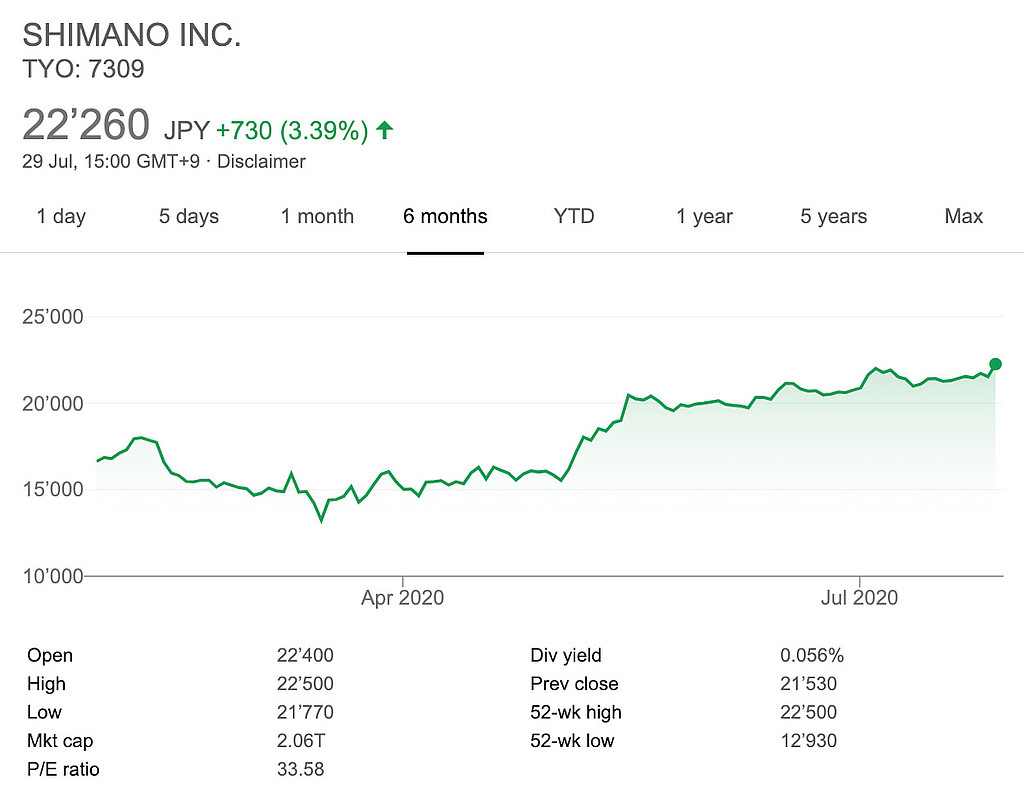Viewport: 1024px width, 801px height.
Task: Open the Disclaimer link
Action: pos(262,161)
